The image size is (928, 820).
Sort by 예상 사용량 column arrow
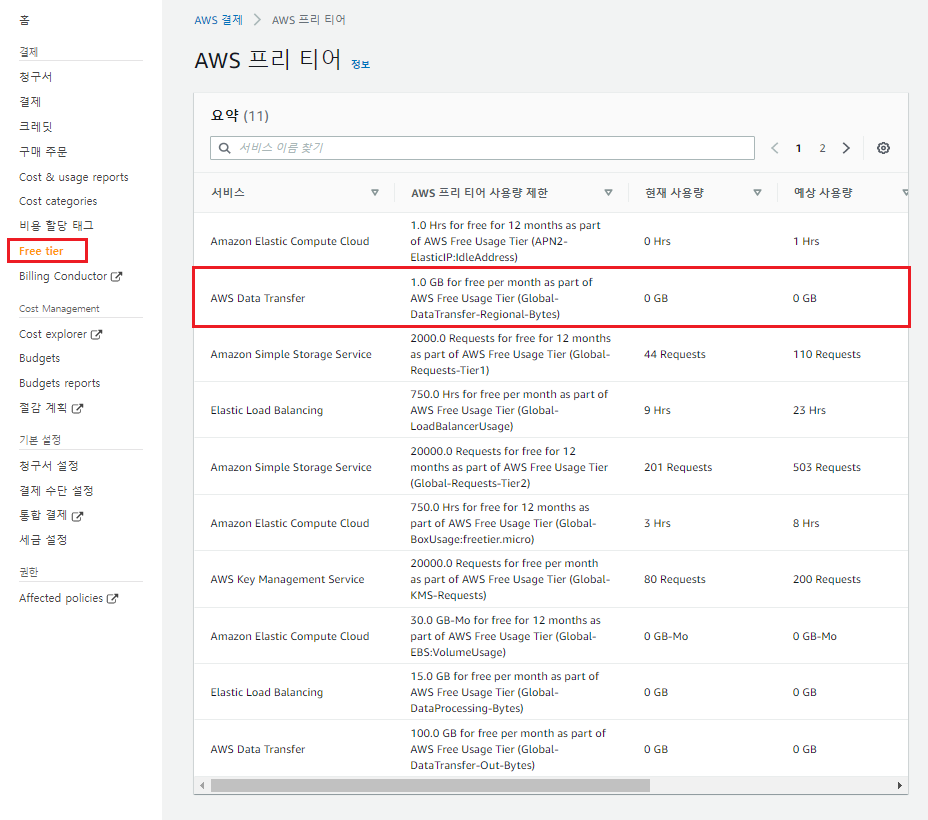905,192
